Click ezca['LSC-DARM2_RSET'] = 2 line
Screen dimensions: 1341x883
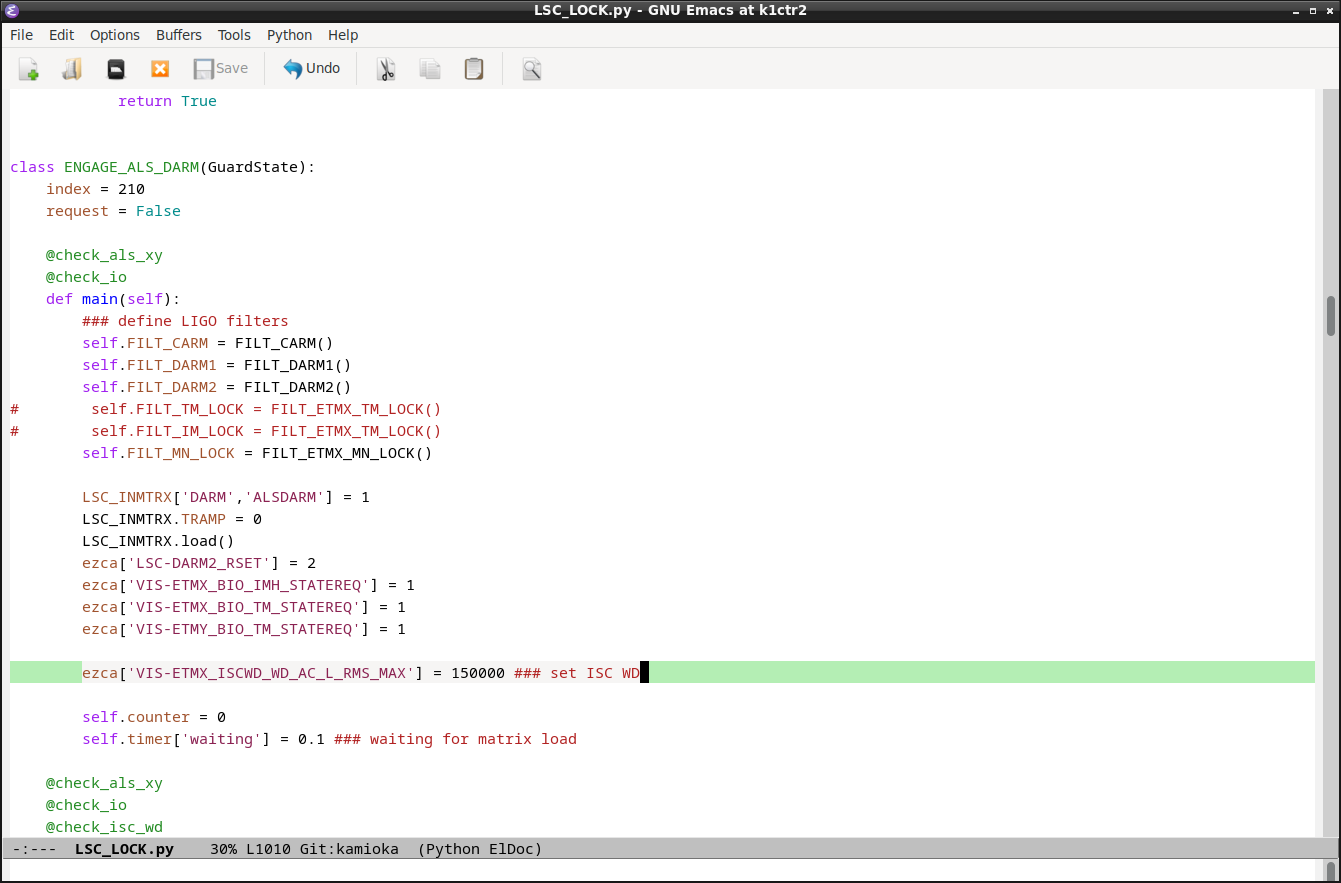tap(199, 563)
